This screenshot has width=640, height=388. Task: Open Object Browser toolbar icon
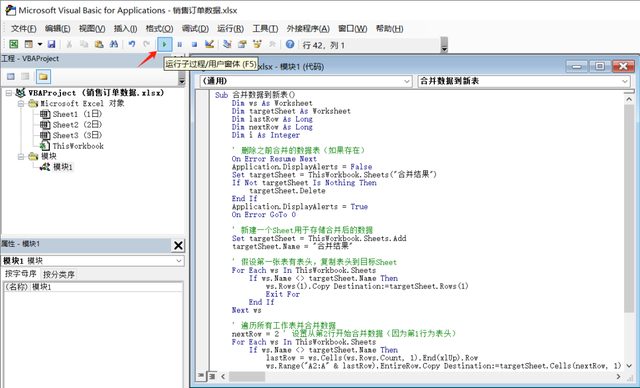tap(257, 44)
